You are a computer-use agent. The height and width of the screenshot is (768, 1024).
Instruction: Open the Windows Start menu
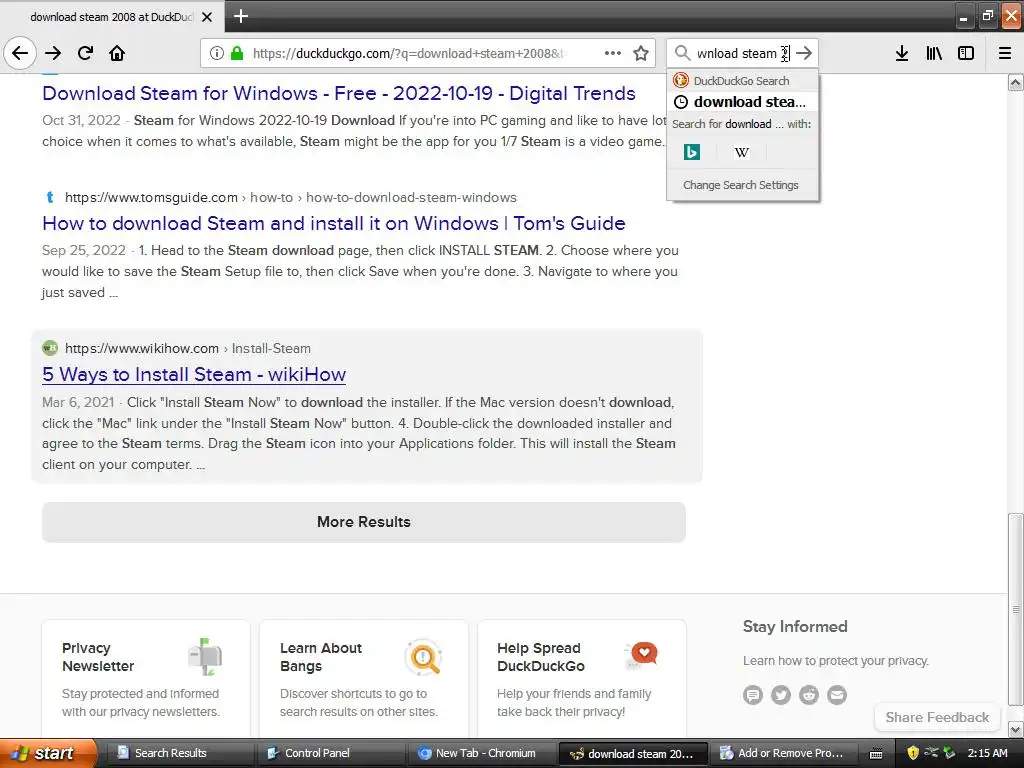click(48, 753)
